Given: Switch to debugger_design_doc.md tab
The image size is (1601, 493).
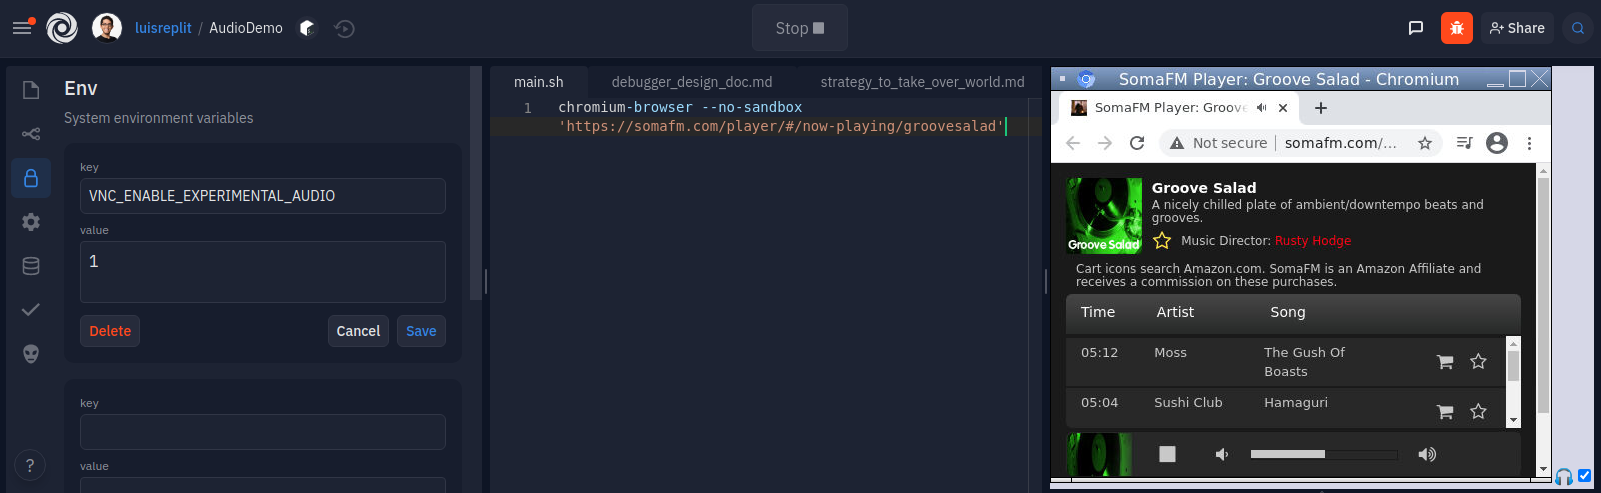Looking at the screenshot, I should [692, 82].
